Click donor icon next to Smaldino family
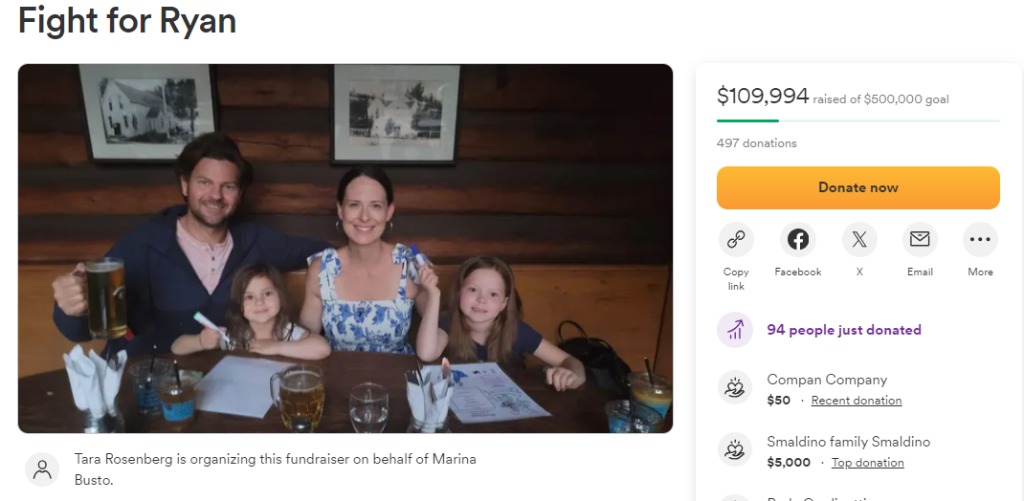Screen dimensions: 1024x501 coord(735,450)
